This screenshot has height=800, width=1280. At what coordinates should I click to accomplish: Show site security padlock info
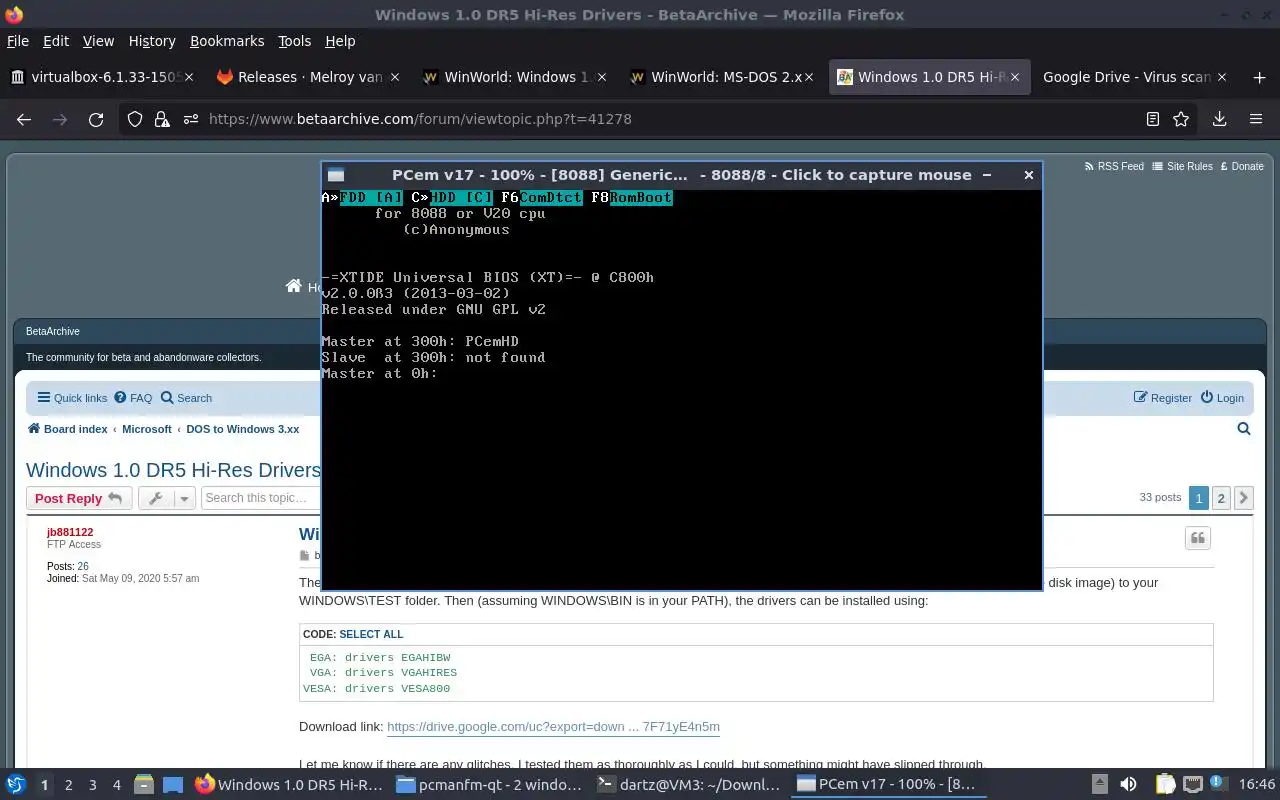pyautogui.click(x=162, y=119)
